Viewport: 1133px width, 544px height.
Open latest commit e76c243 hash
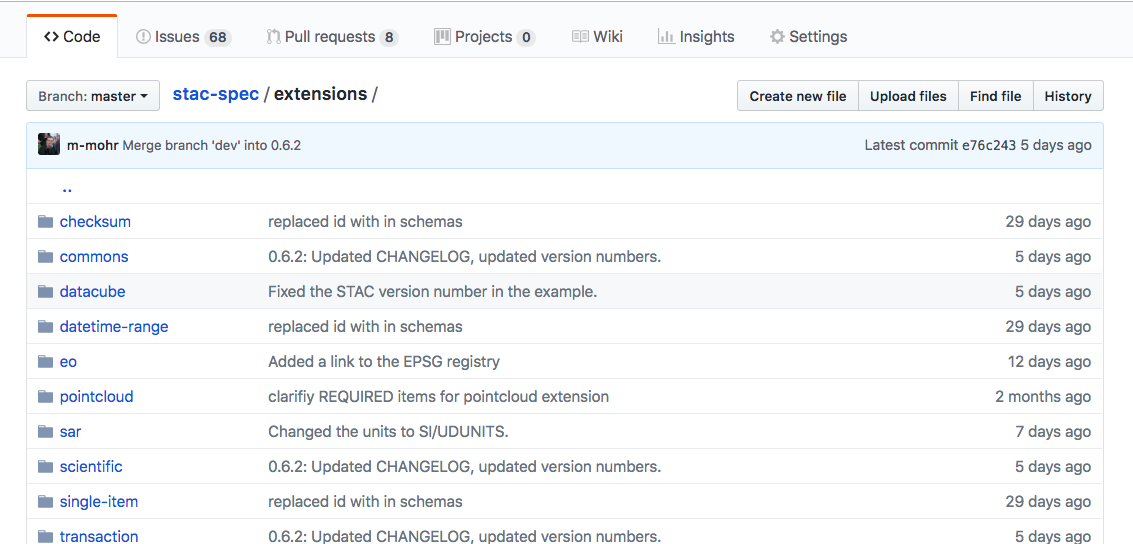pyautogui.click(x=988, y=145)
